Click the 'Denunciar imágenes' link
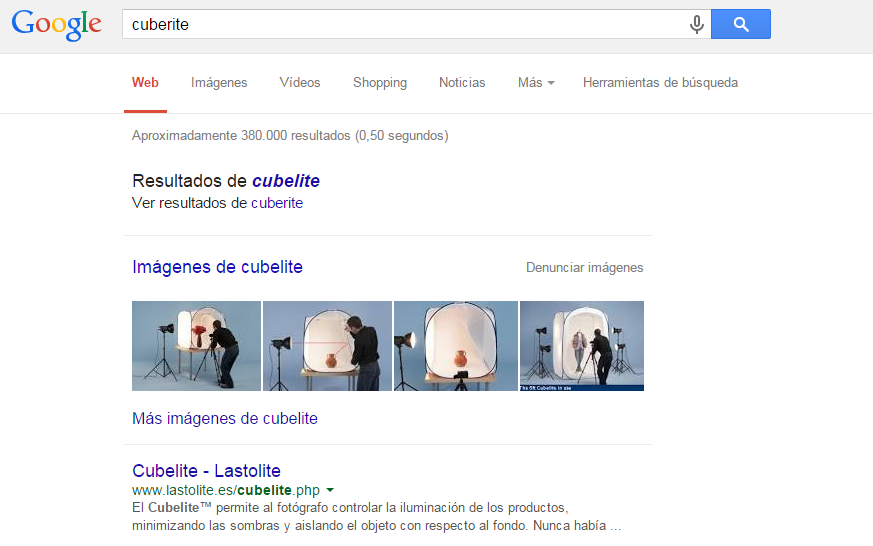This screenshot has width=873, height=546. coord(585,268)
